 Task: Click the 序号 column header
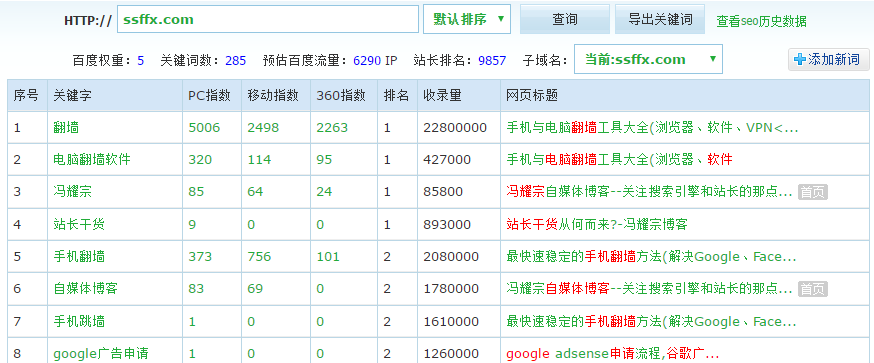26,96
